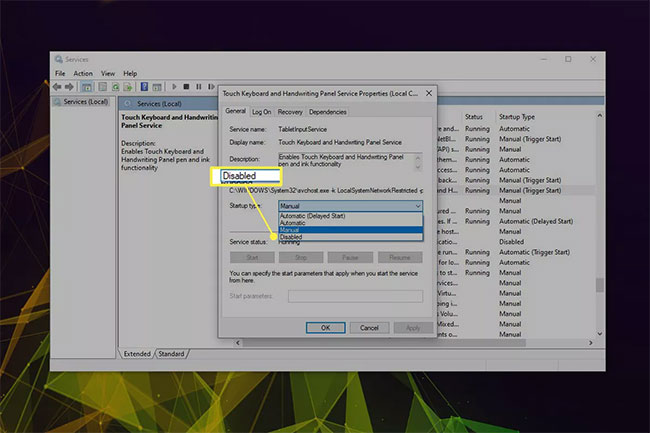Minimize the Services window

point(544,59)
